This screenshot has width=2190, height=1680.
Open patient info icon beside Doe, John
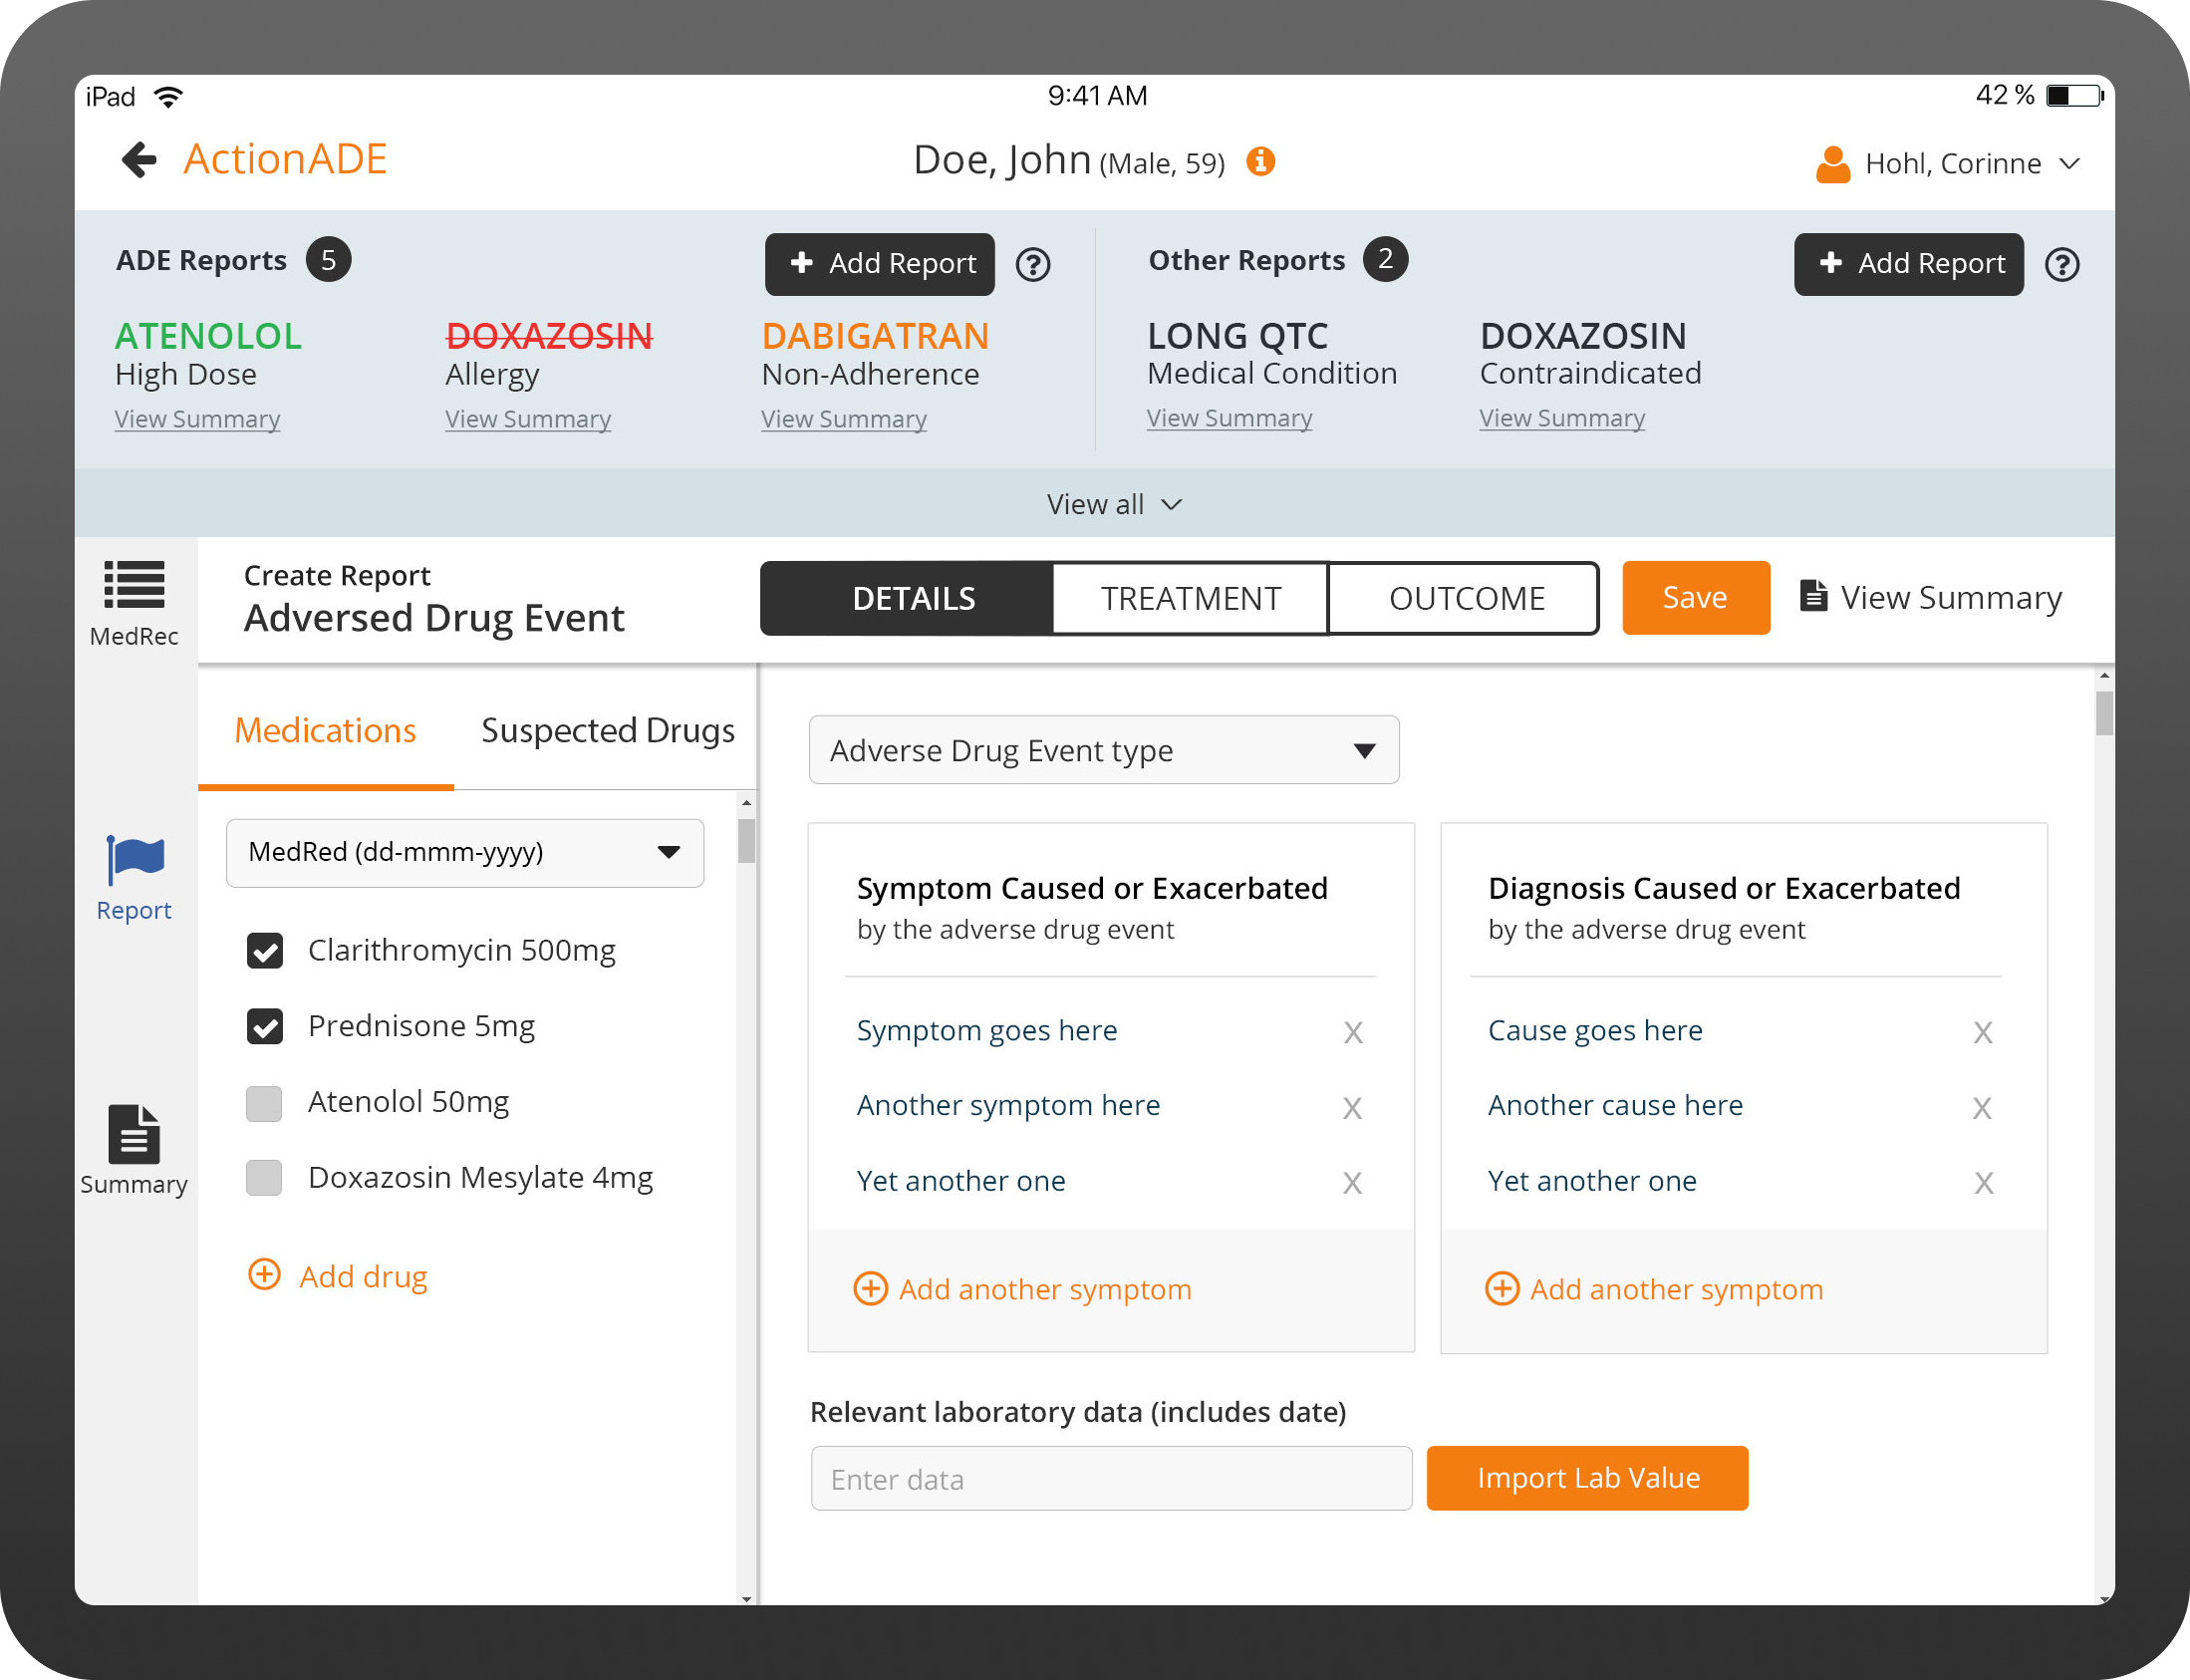tap(1260, 161)
